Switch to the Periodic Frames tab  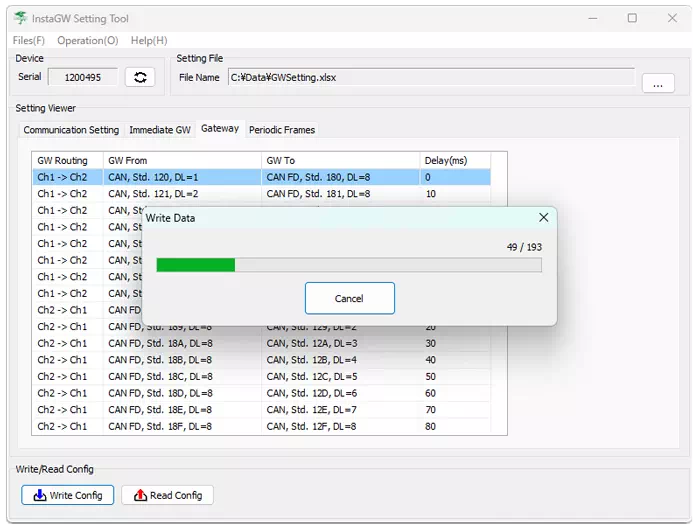(x=281, y=130)
